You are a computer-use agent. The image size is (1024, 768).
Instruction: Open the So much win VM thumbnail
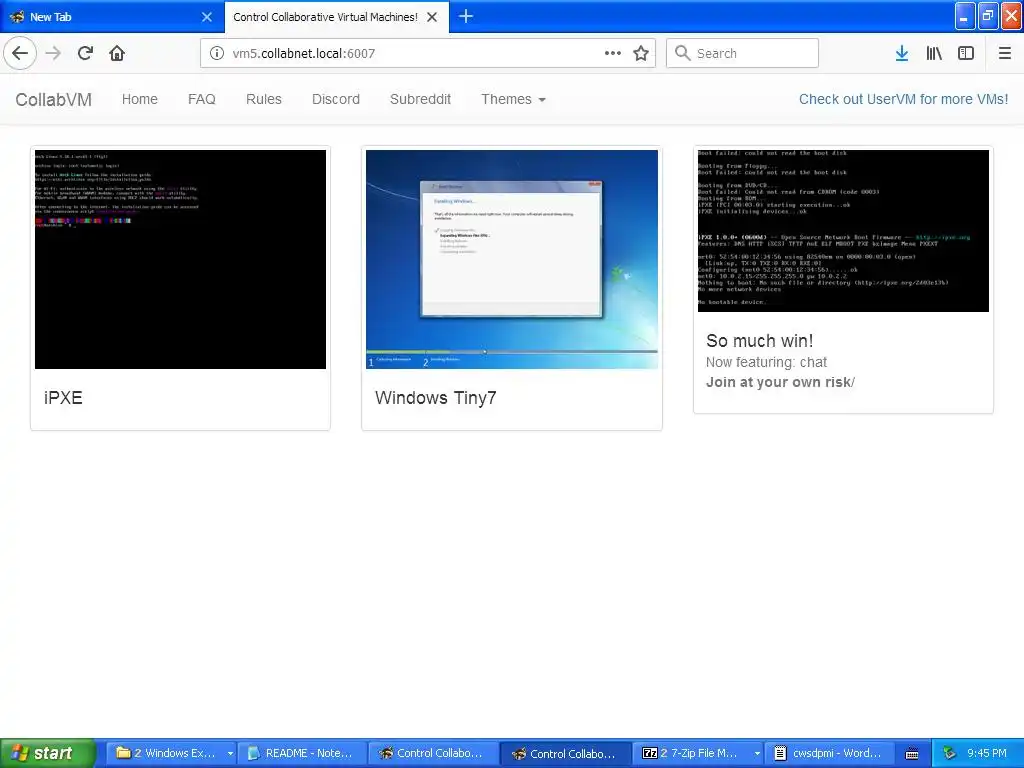pyautogui.click(x=843, y=231)
